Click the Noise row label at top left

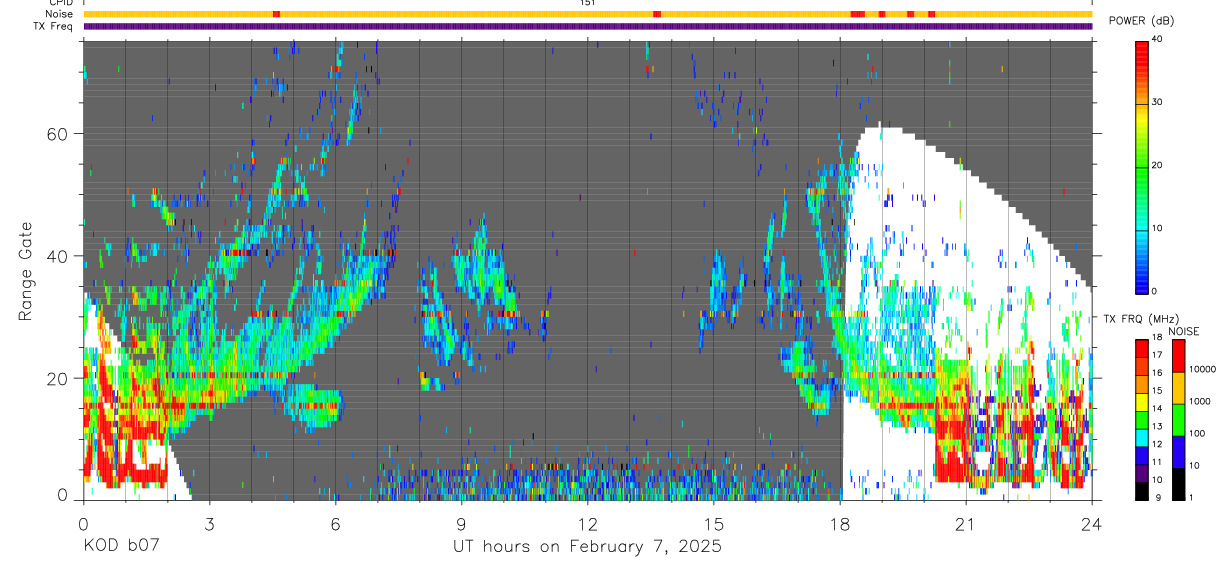tap(59, 14)
